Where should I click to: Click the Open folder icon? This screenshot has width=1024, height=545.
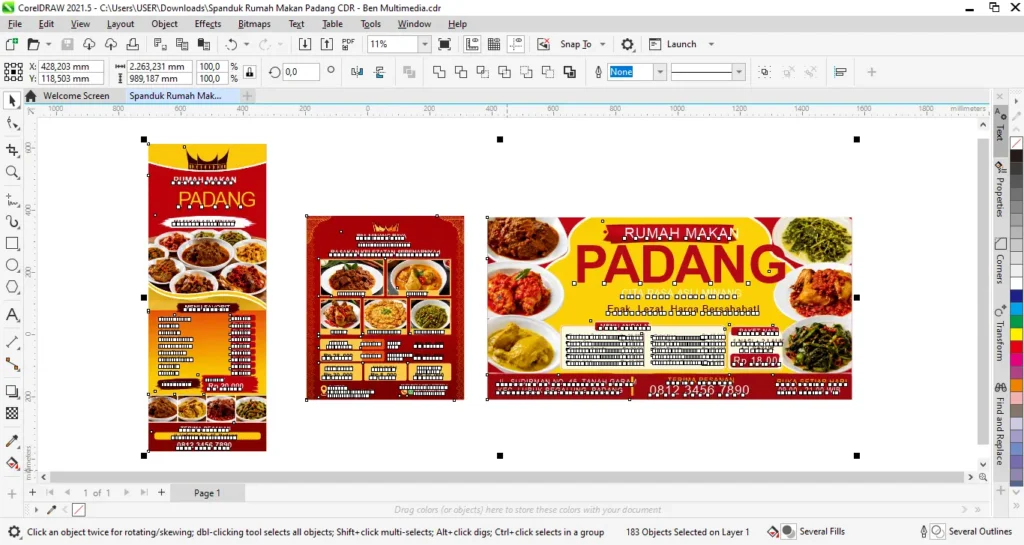[33, 44]
